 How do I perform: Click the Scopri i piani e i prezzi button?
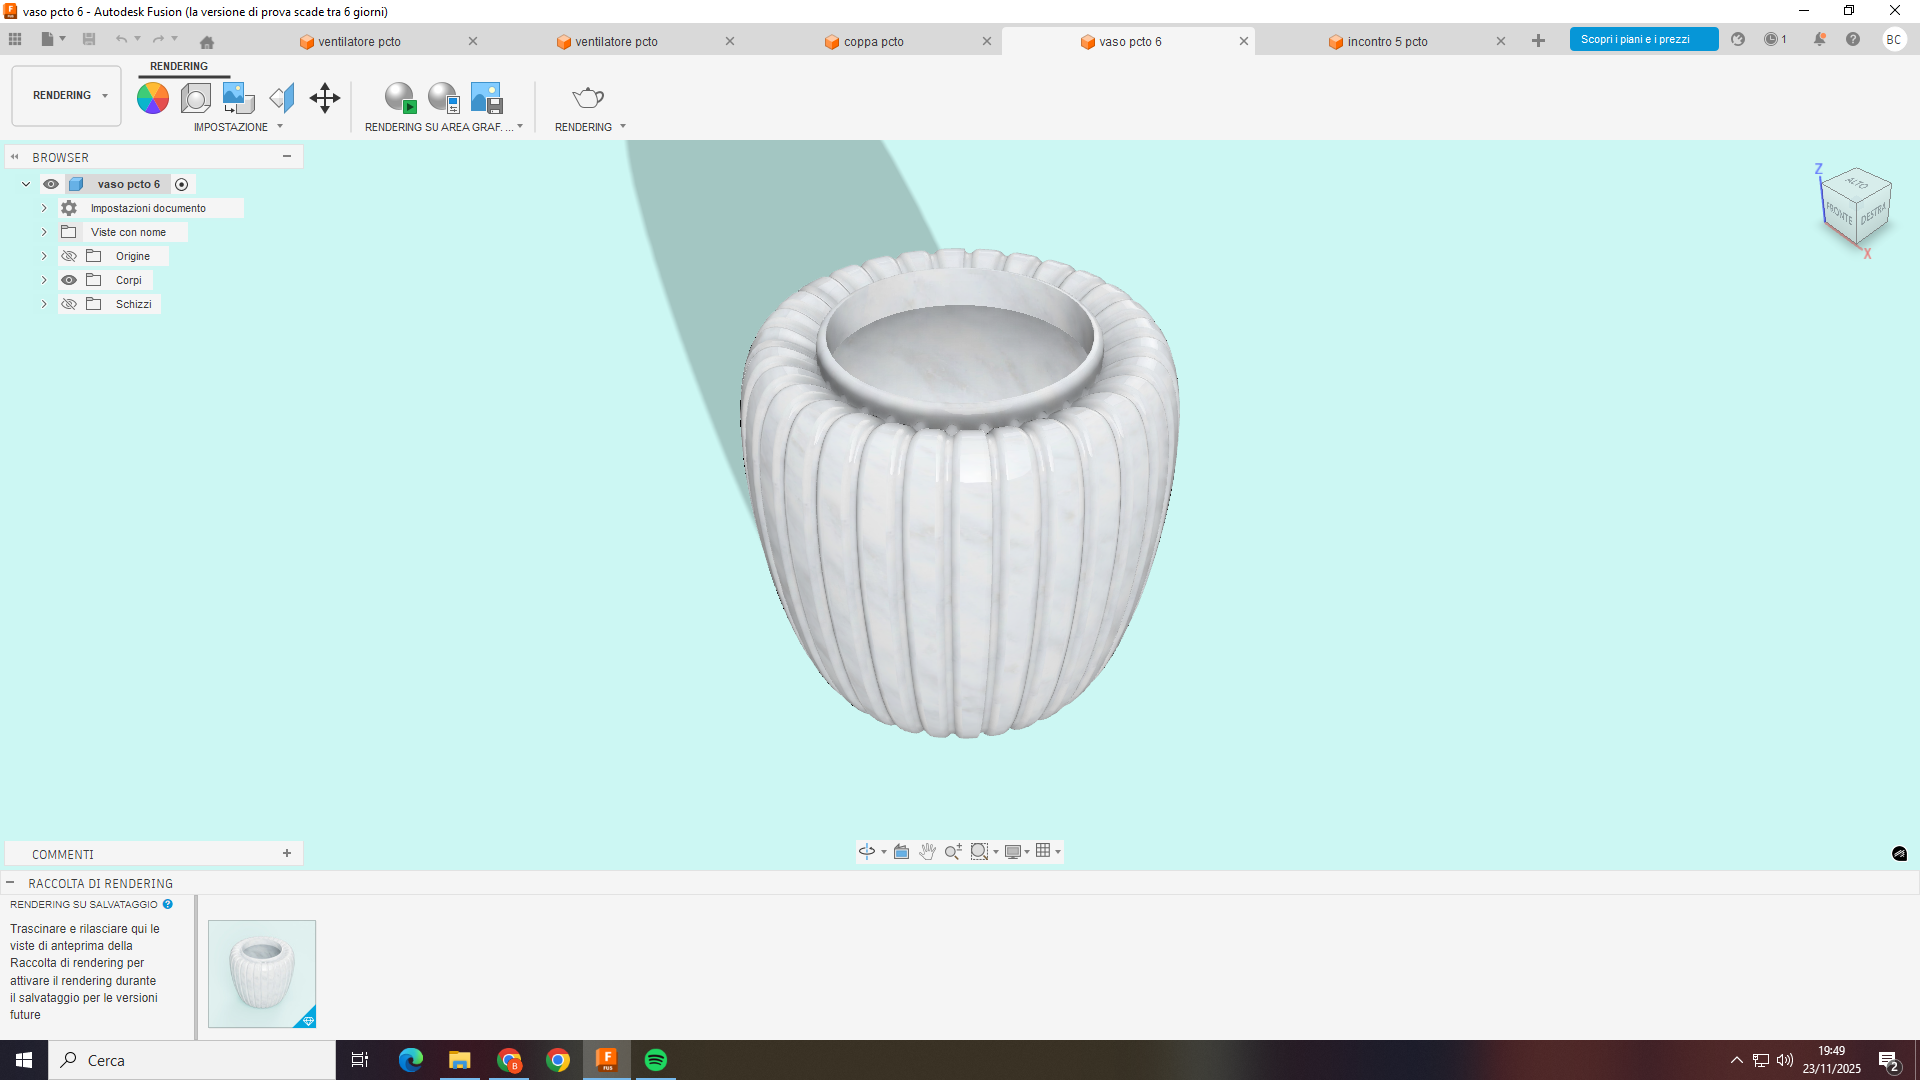point(1643,39)
